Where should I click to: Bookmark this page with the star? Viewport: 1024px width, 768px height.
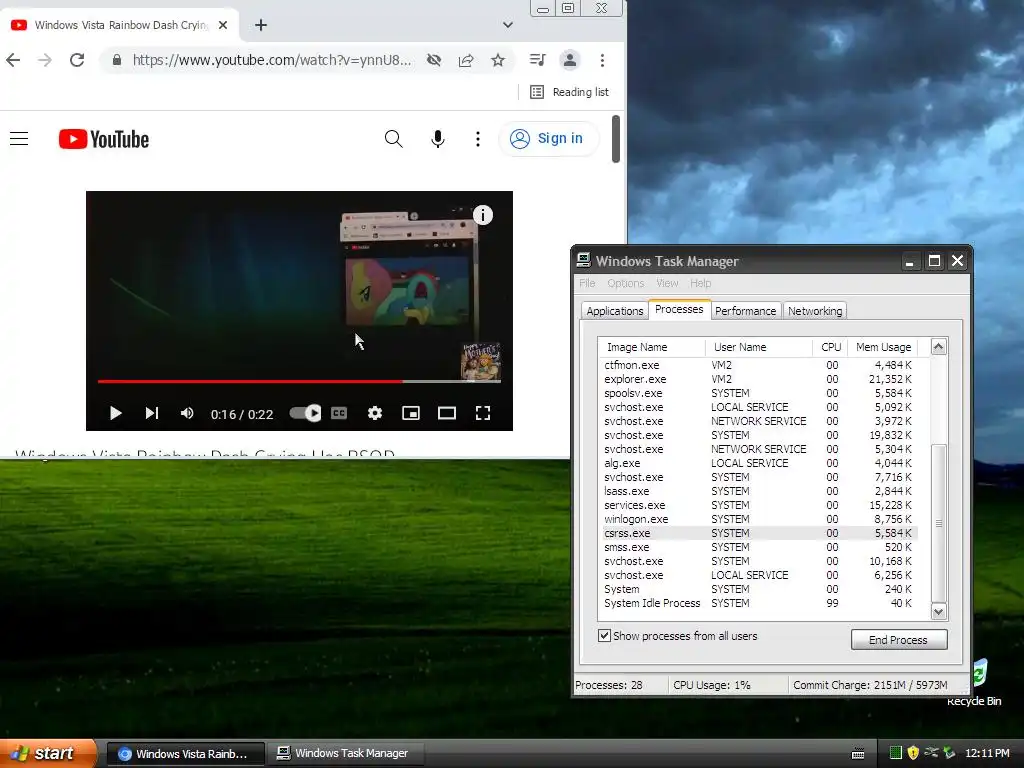[x=498, y=60]
